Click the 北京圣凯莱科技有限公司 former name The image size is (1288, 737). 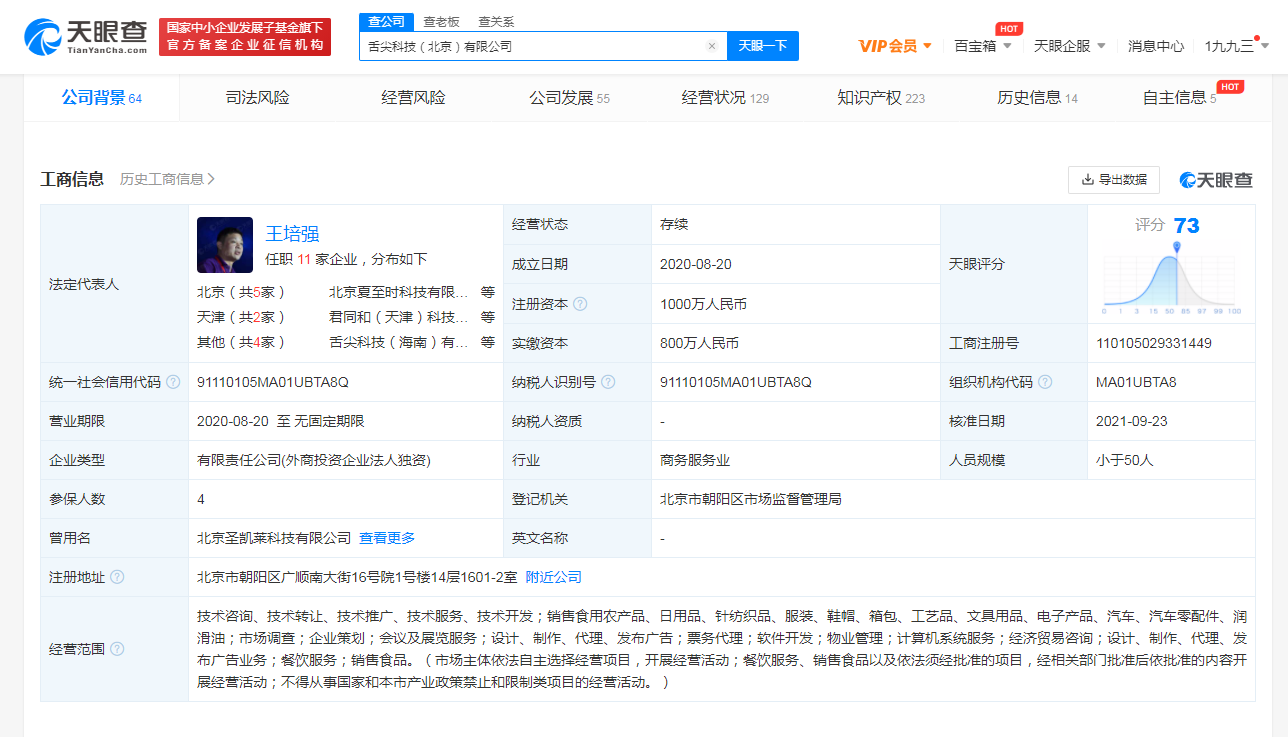[274, 538]
